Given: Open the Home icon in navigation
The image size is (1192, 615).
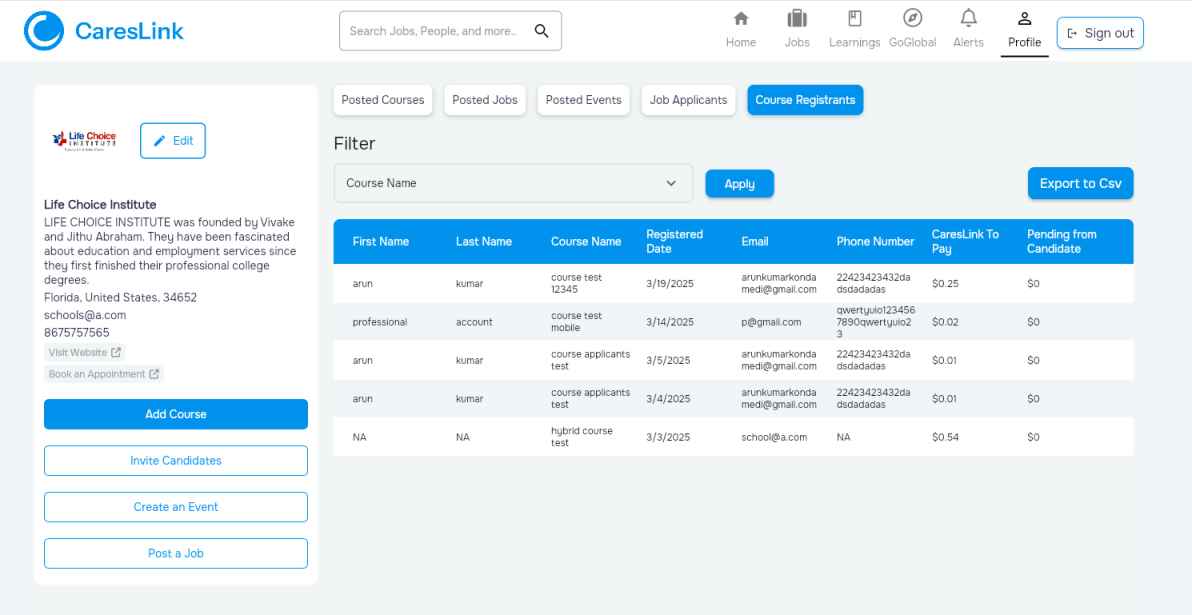Looking at the screenshot, I should click(x=740, y=19).
